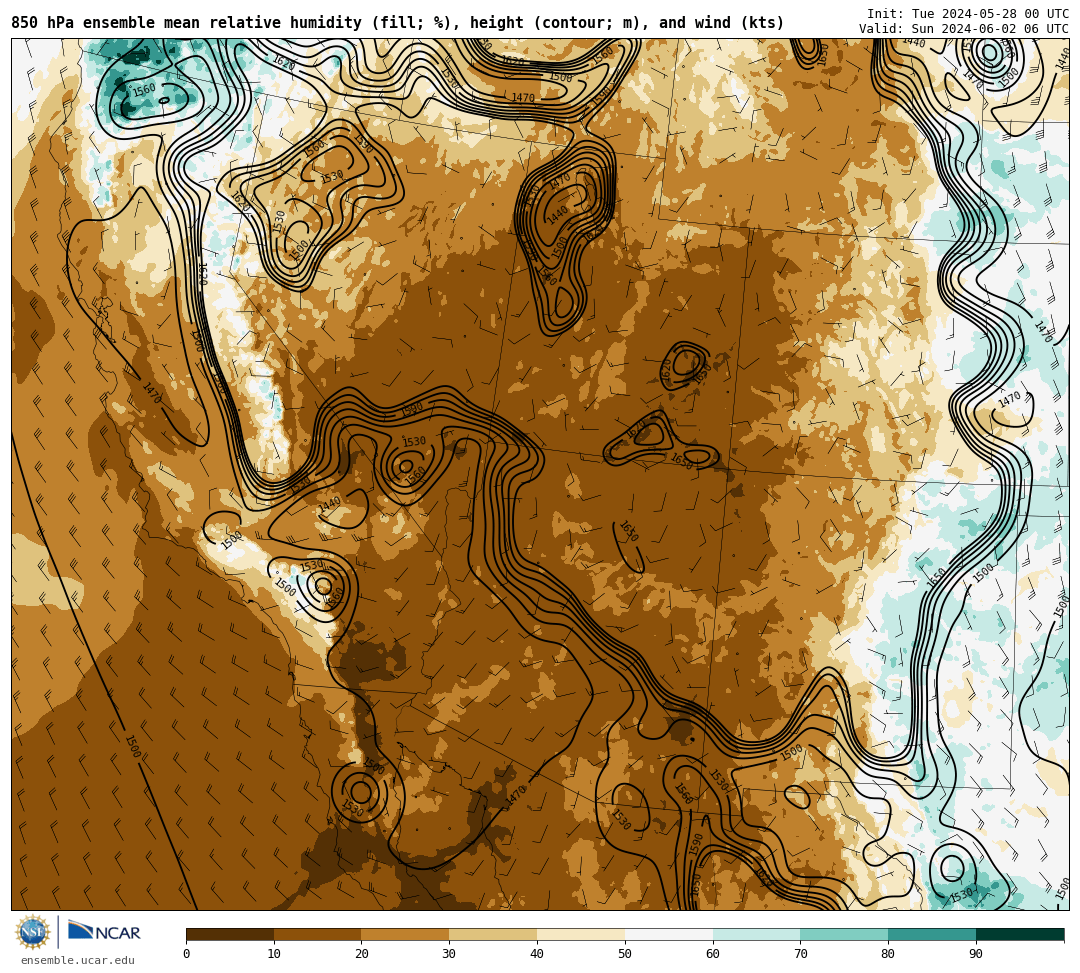Pick the brown 10–20% colorbar segment

318,934
